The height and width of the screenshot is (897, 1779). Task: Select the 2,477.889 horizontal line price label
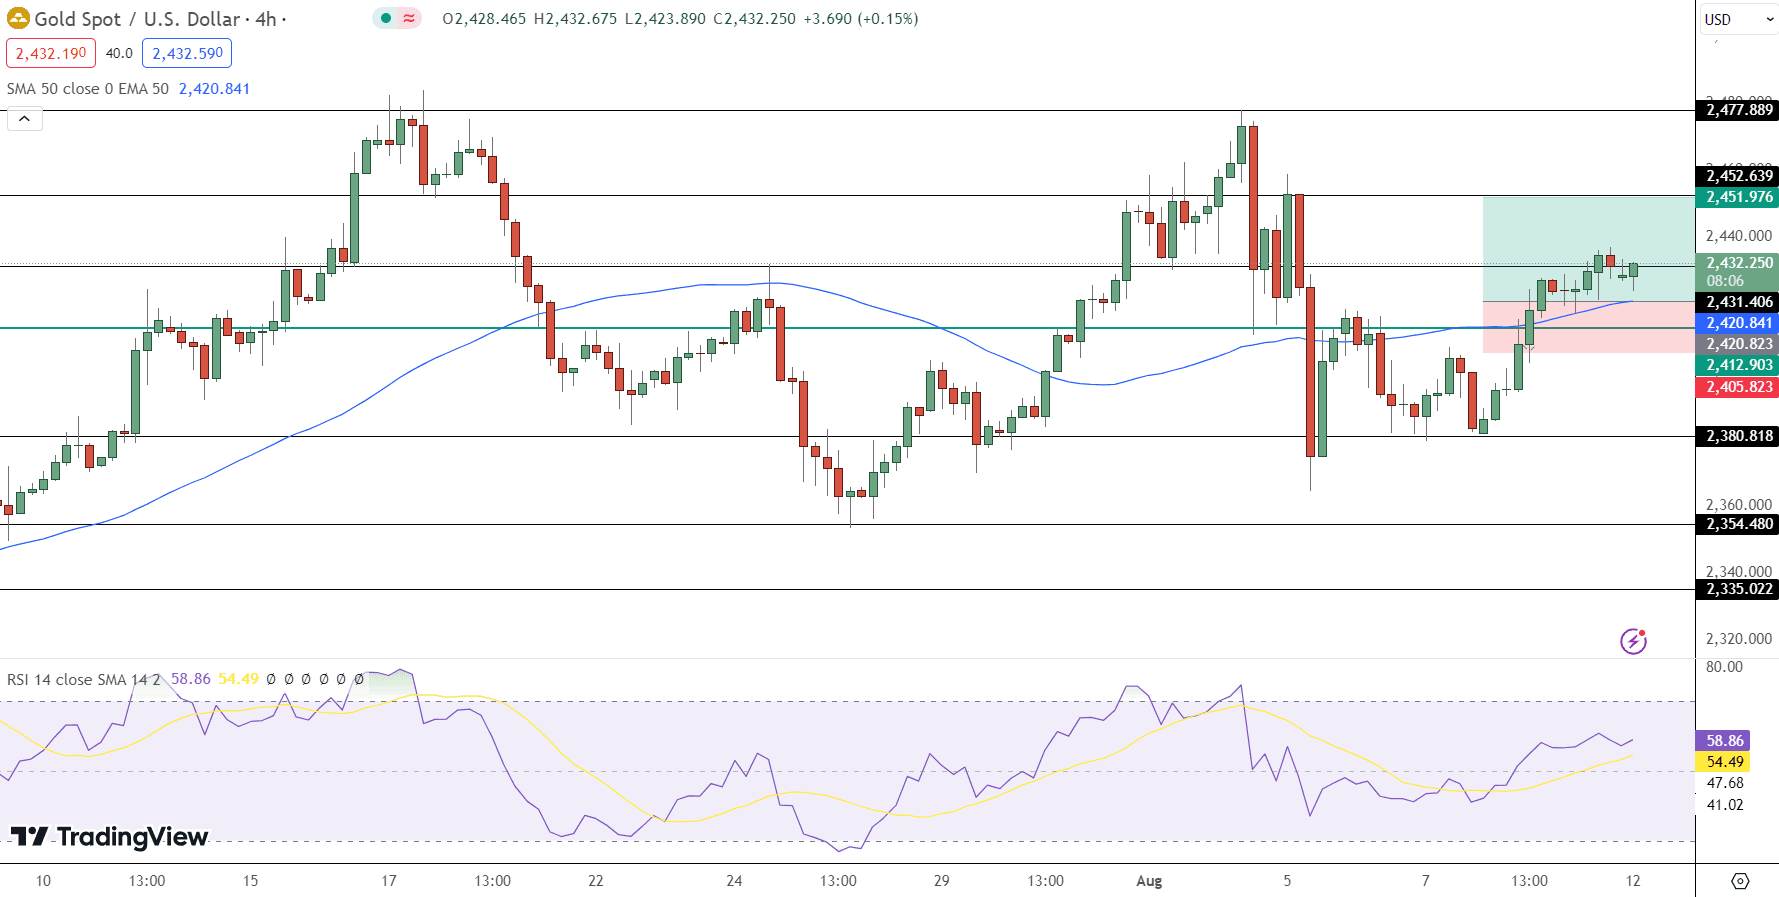1738,110
